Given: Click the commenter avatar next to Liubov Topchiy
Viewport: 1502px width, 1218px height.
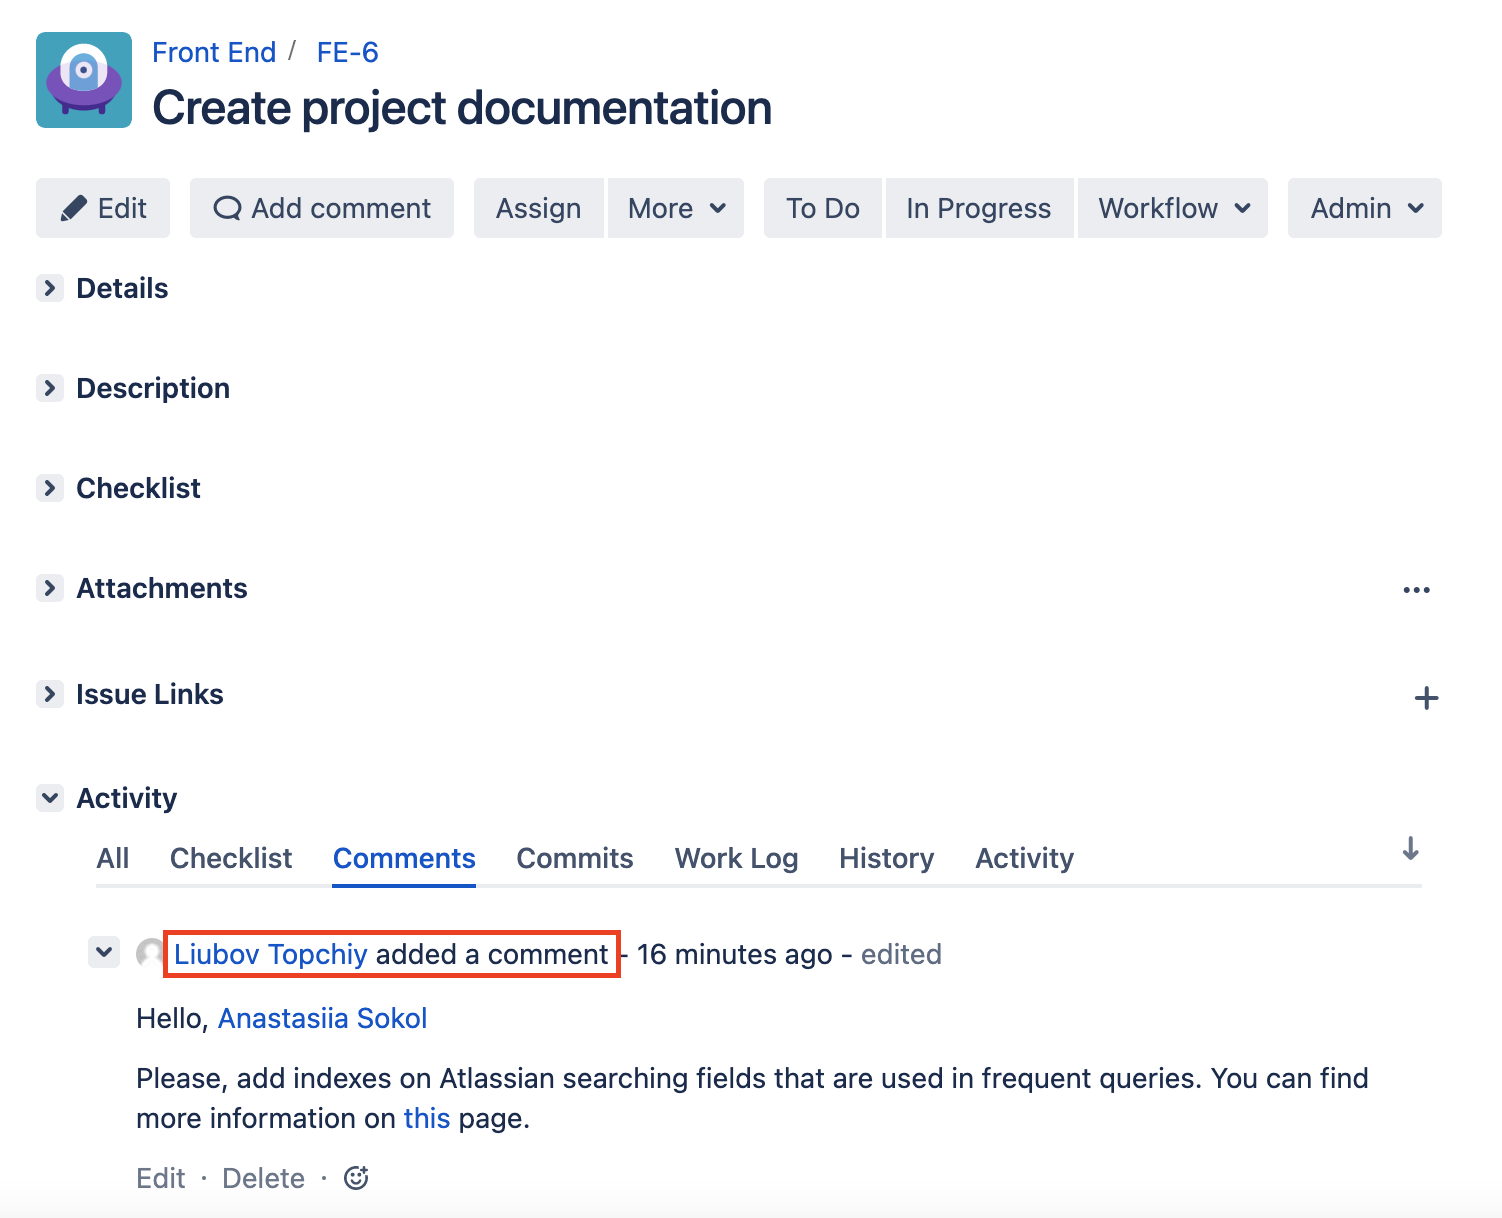Looking at the screenshot, I should click(x=150, y=954).
